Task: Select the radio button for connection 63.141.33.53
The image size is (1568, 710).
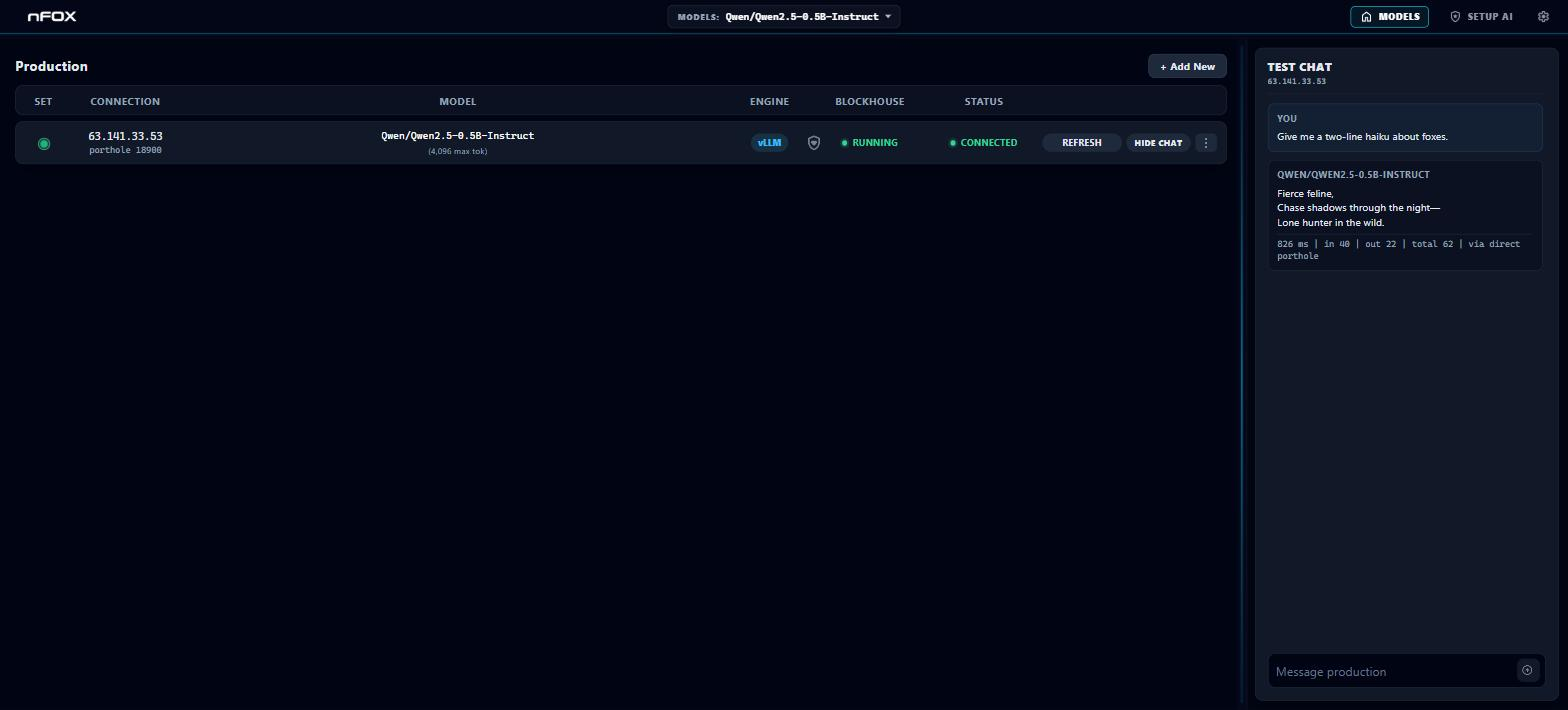Action: click(x=44, y=144)
